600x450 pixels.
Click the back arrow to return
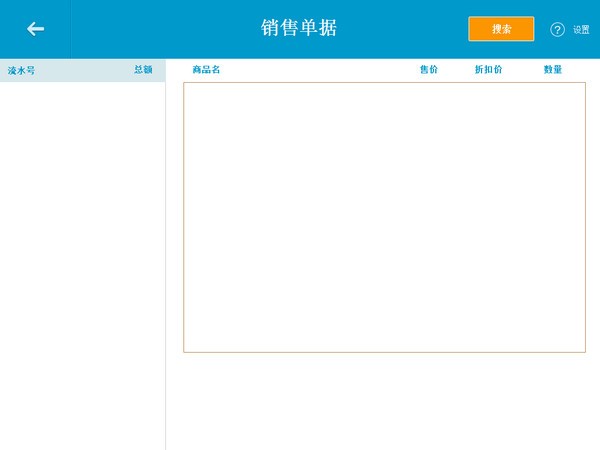(x=35, y=29)
